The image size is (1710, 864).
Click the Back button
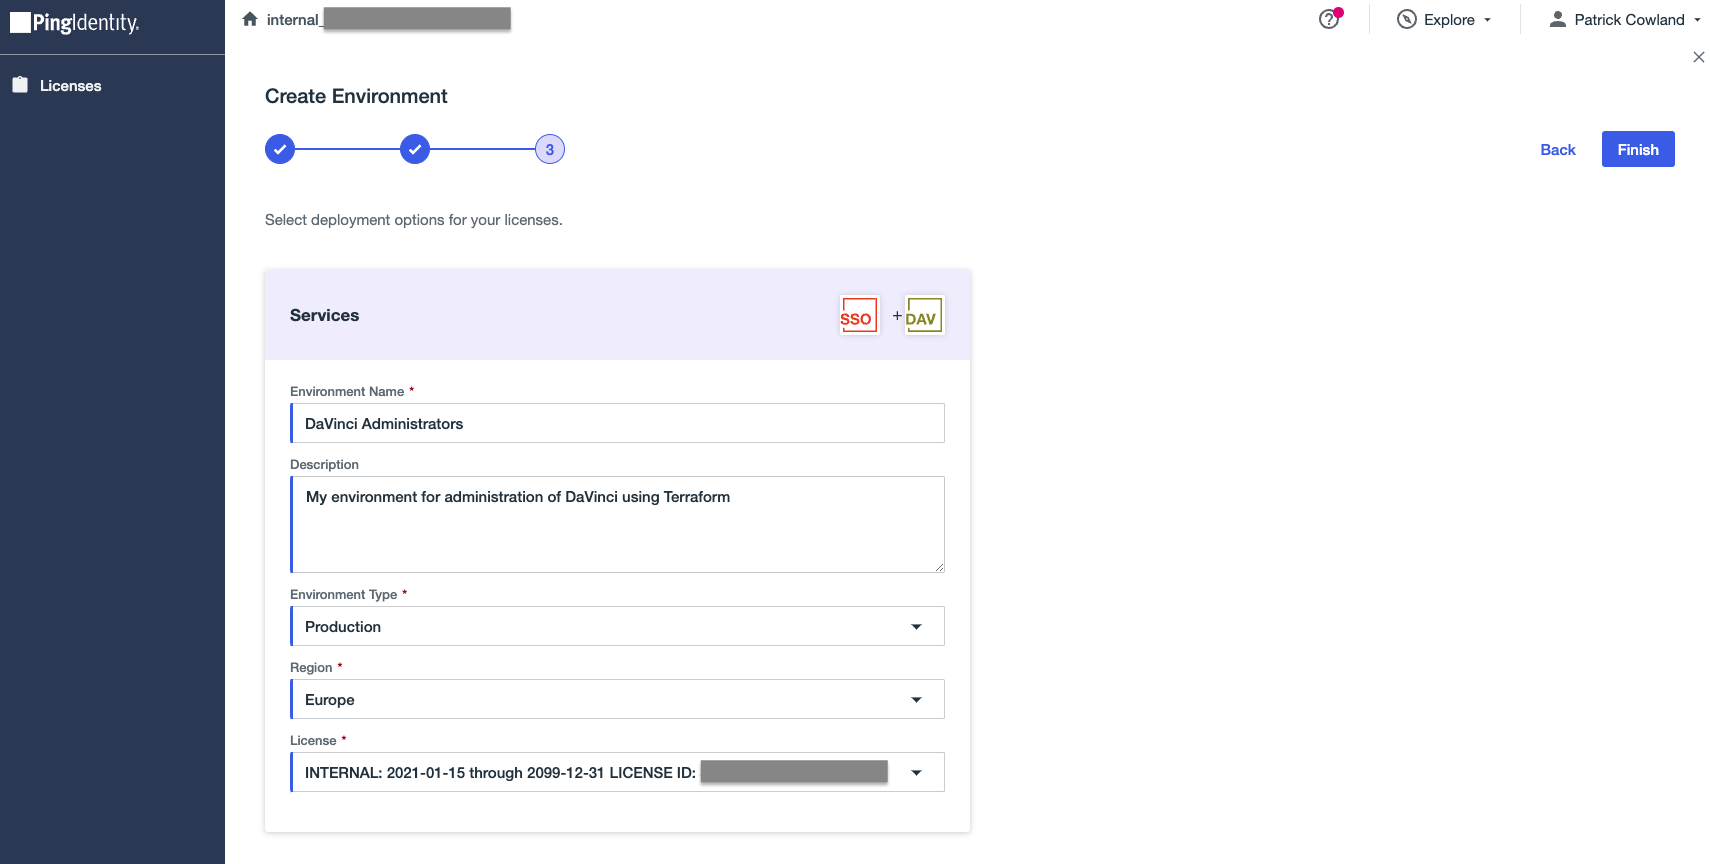[1557, 149]
